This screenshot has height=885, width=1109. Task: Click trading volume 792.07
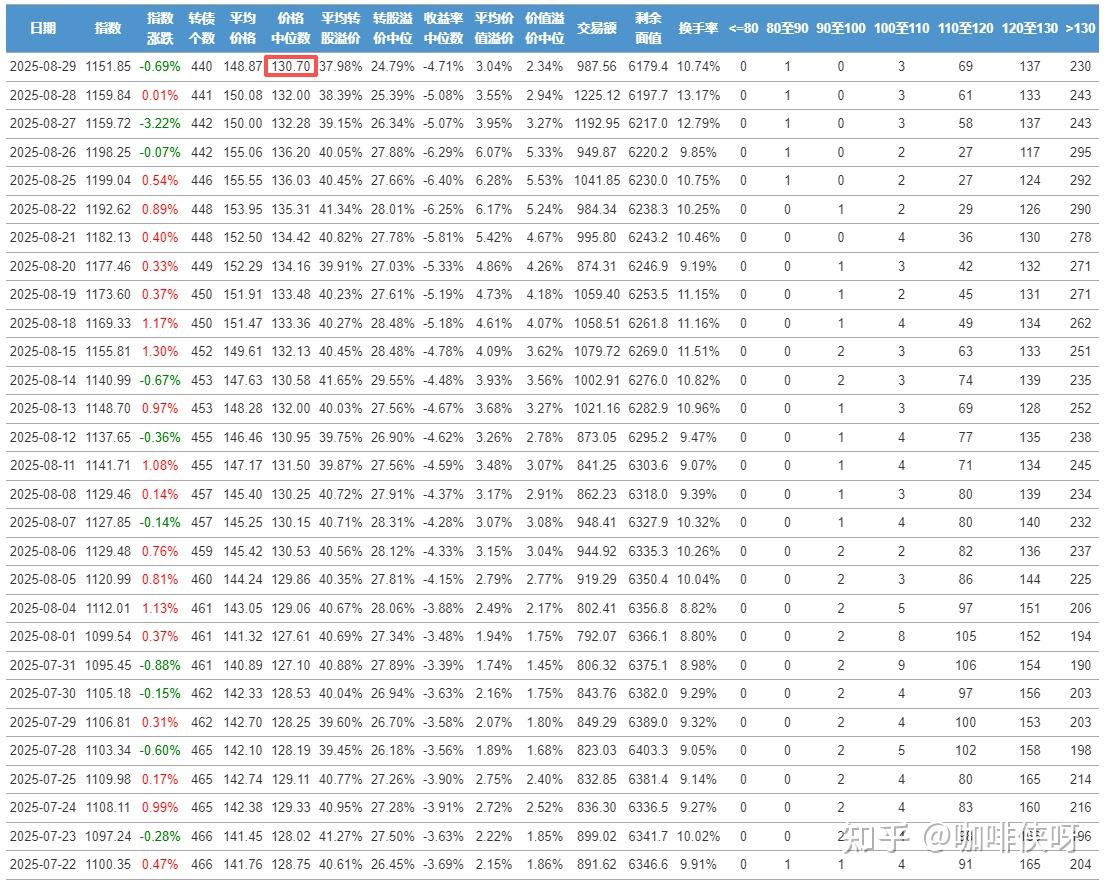point(596,636)
